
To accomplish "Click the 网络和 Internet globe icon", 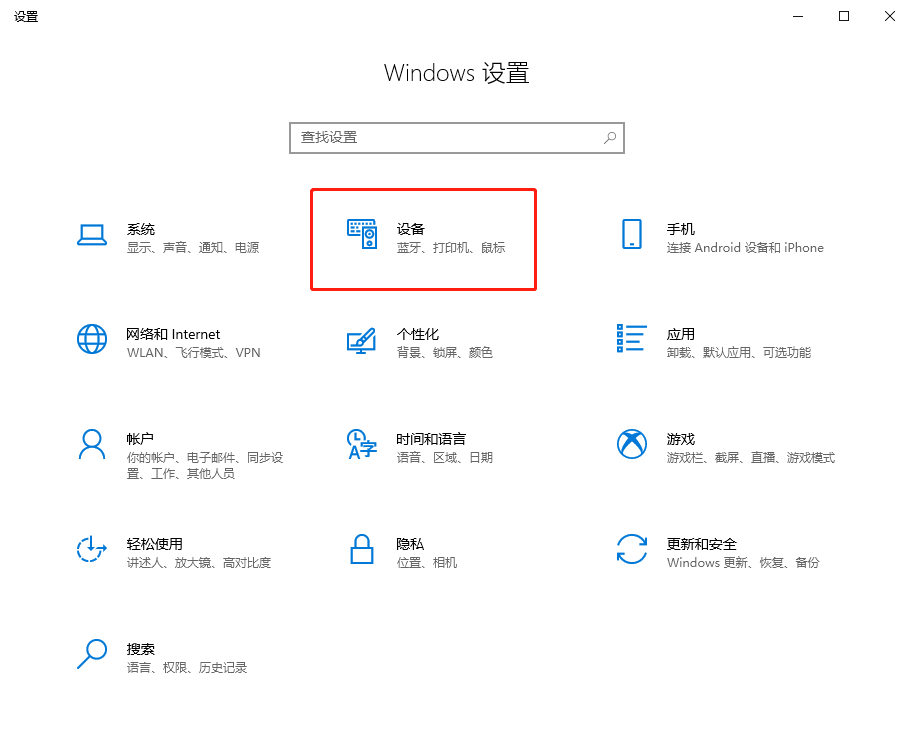I will pyautogui.click(x=92, y=339).
